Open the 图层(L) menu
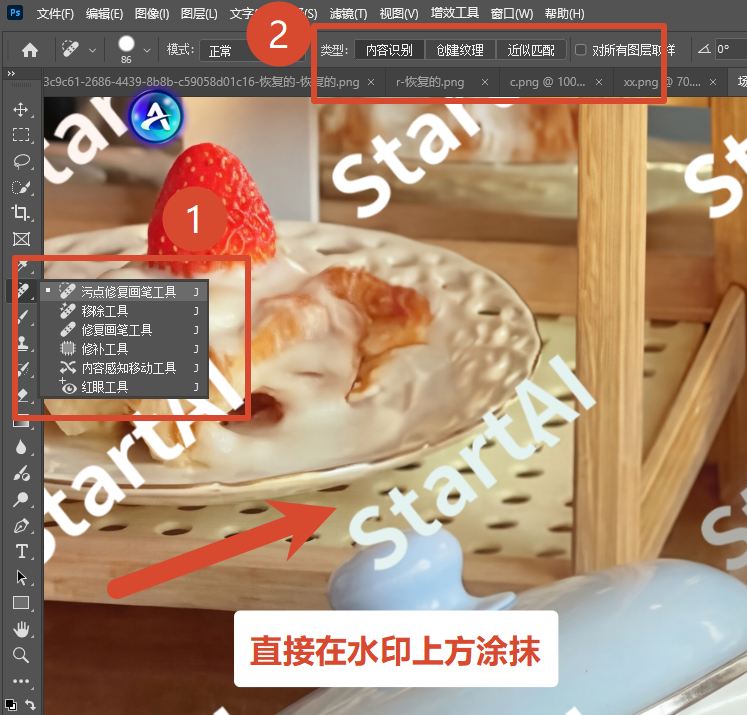747x715 pixels. (199, 14)
